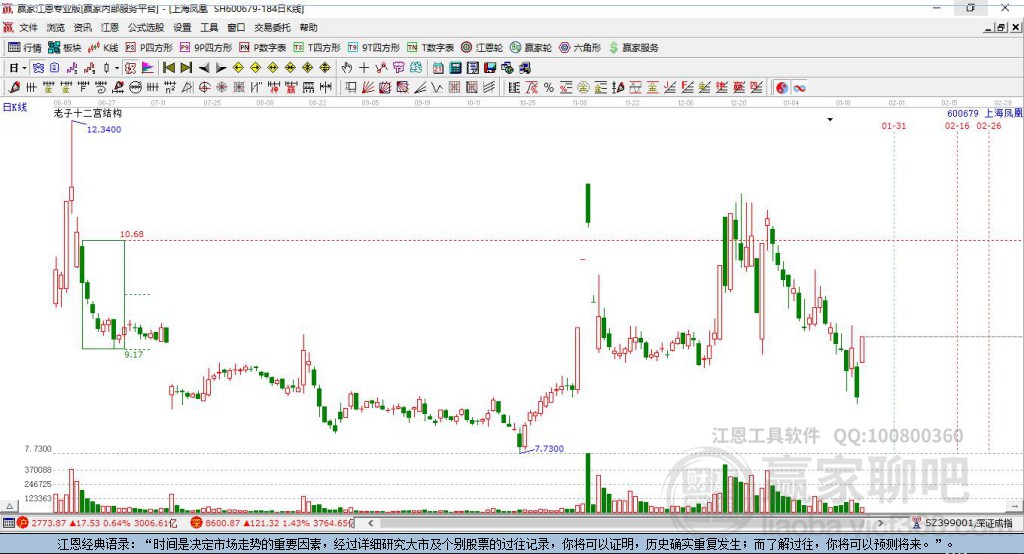Open the candlestick style dropdown arrow
This screenshot has width=1024, height=554.
[117, 68]
